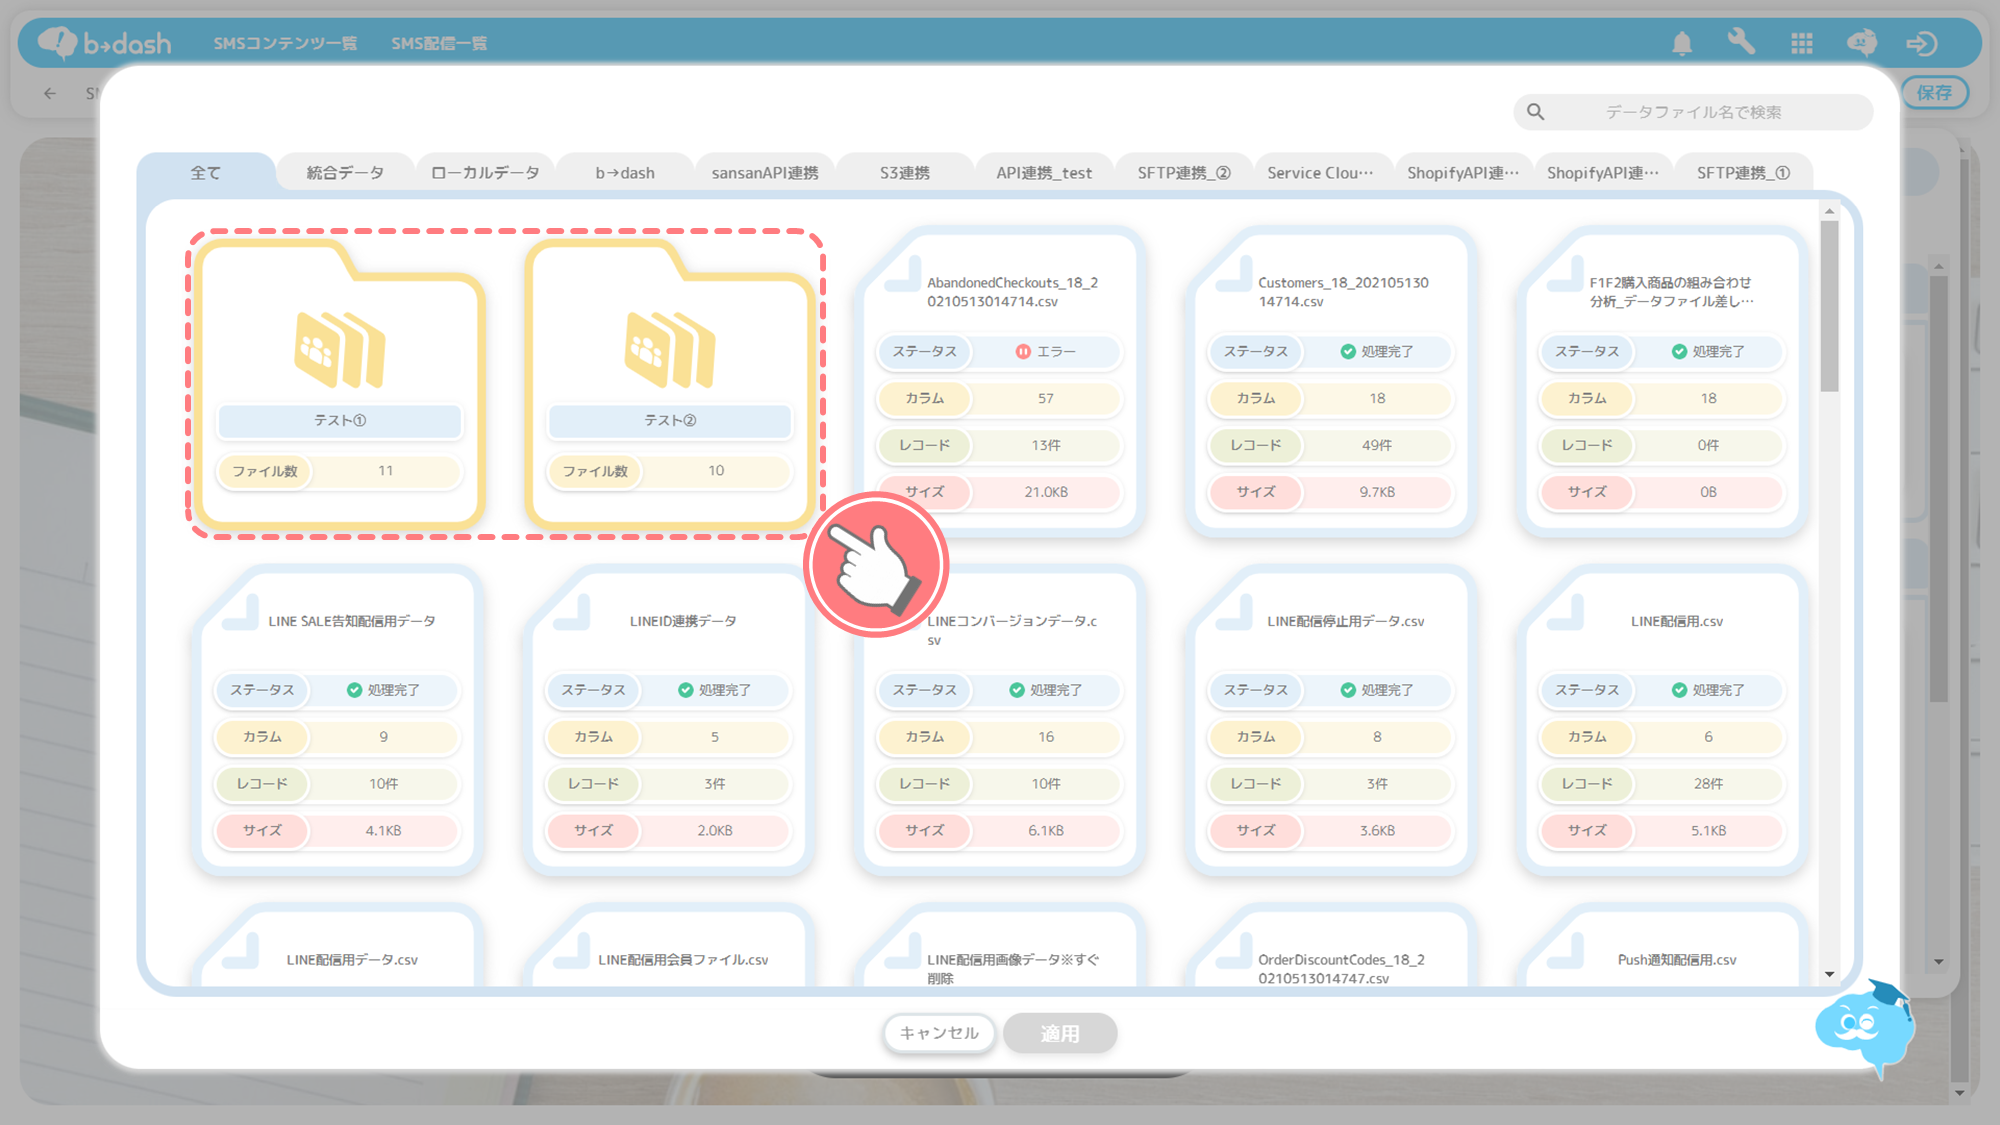Click the error status icon on AbandonedCheckouts
The height and width of the screenshot is (1125, 2000).
[1023, 352]
